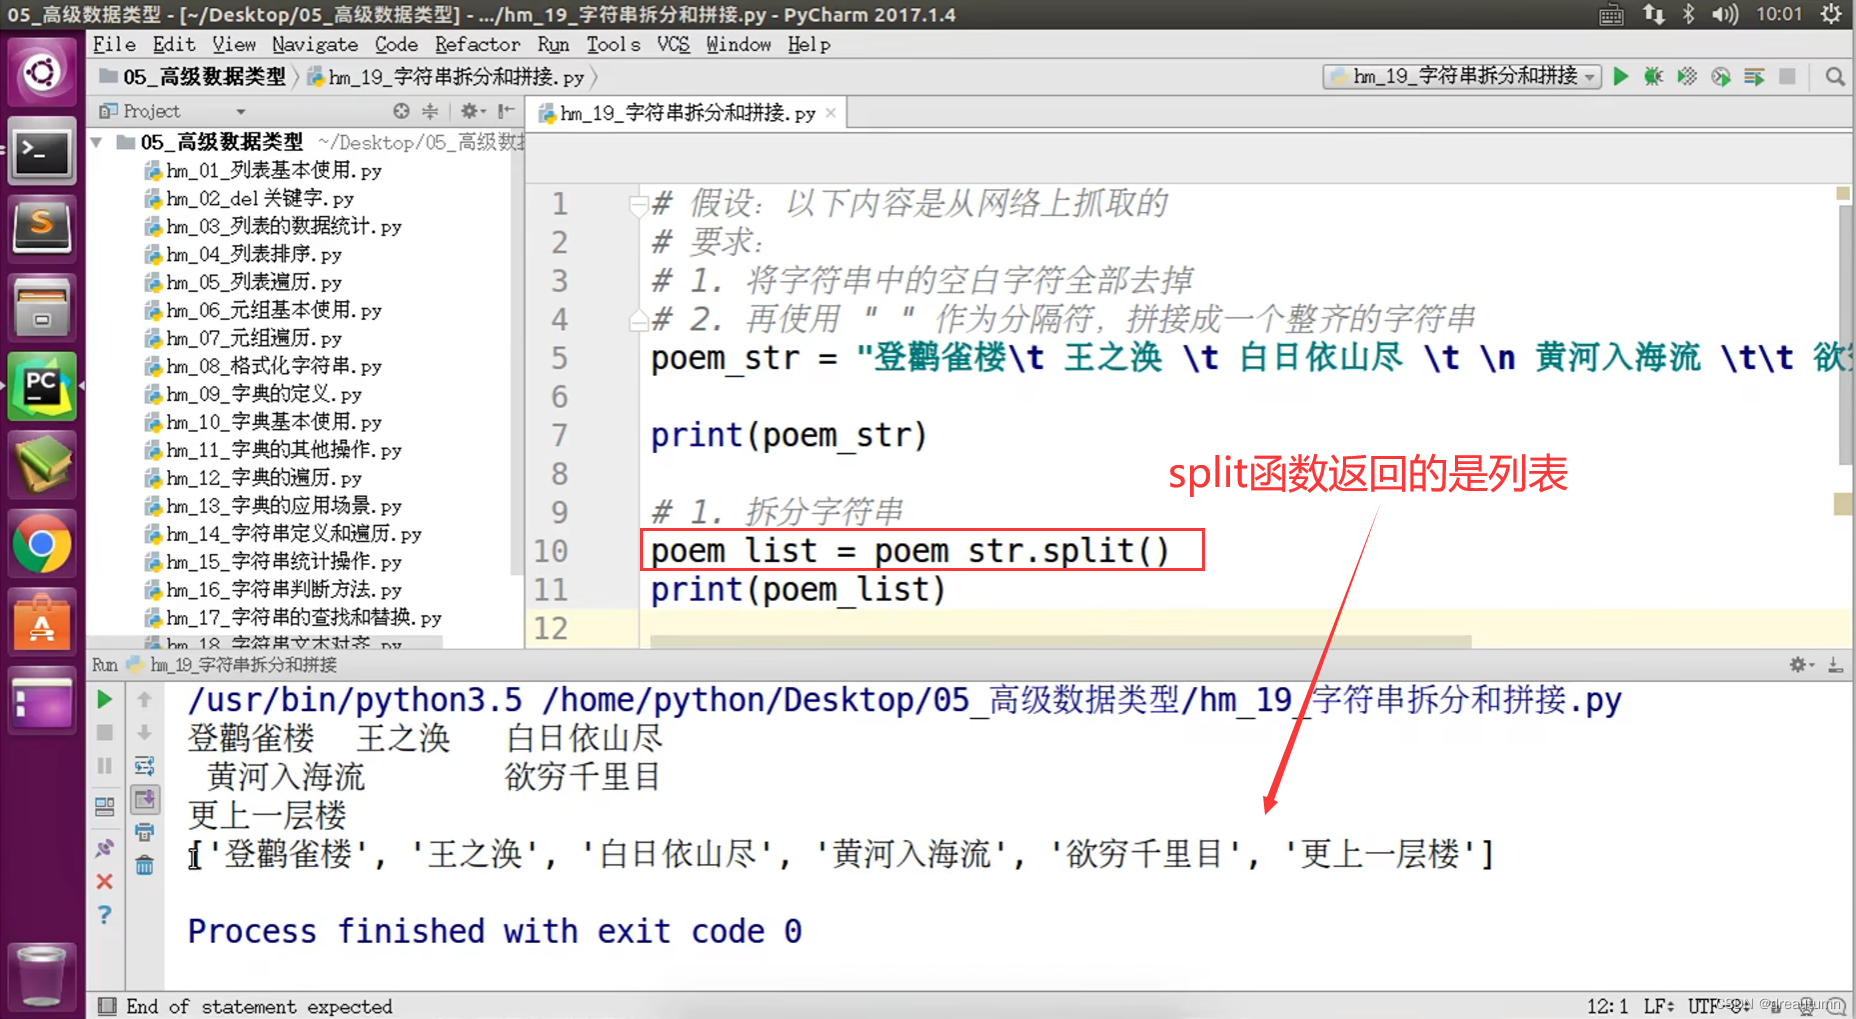Viewport: 1856px width, 1019px height.
Task: Click the scroll from source icon in Project panel
Action: click(x=401, y=111)
